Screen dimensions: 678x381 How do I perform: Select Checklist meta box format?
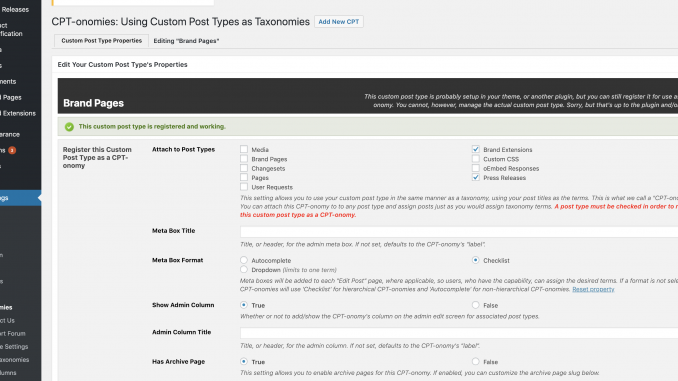[x=476, y=260]
